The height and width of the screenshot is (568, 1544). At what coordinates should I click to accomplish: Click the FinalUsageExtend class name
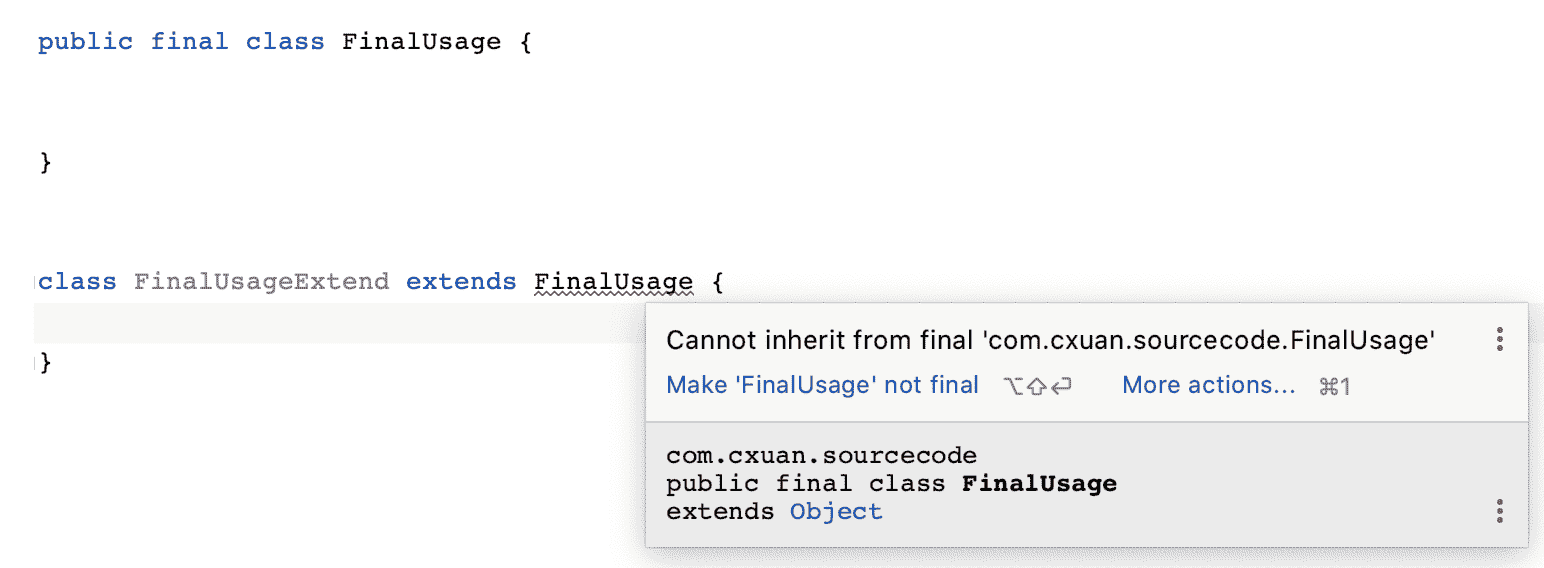tap(261, 282)
